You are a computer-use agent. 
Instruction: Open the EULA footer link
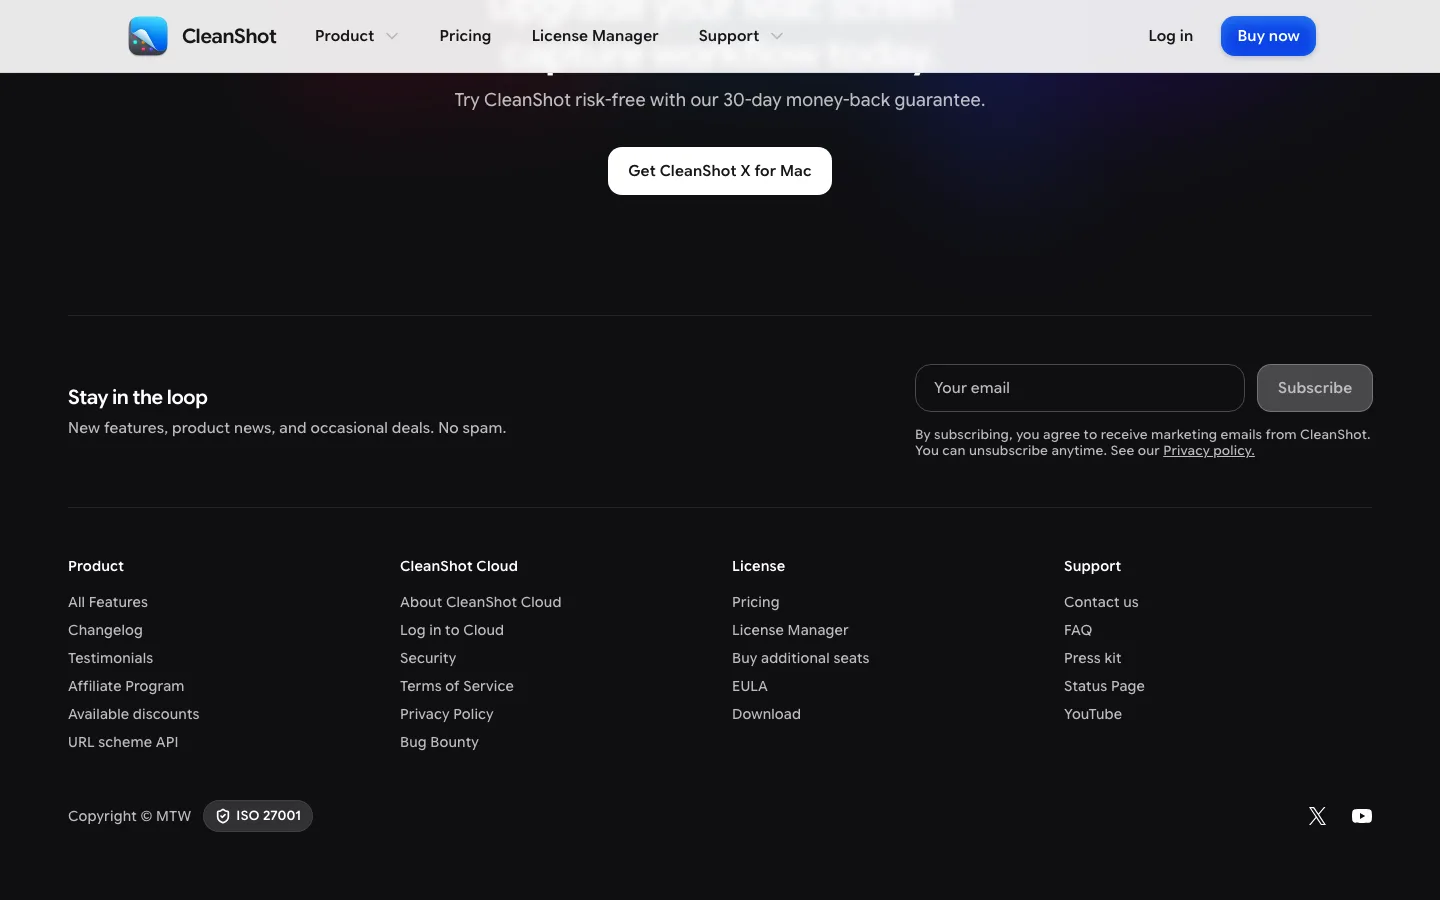tap(750, 686)
